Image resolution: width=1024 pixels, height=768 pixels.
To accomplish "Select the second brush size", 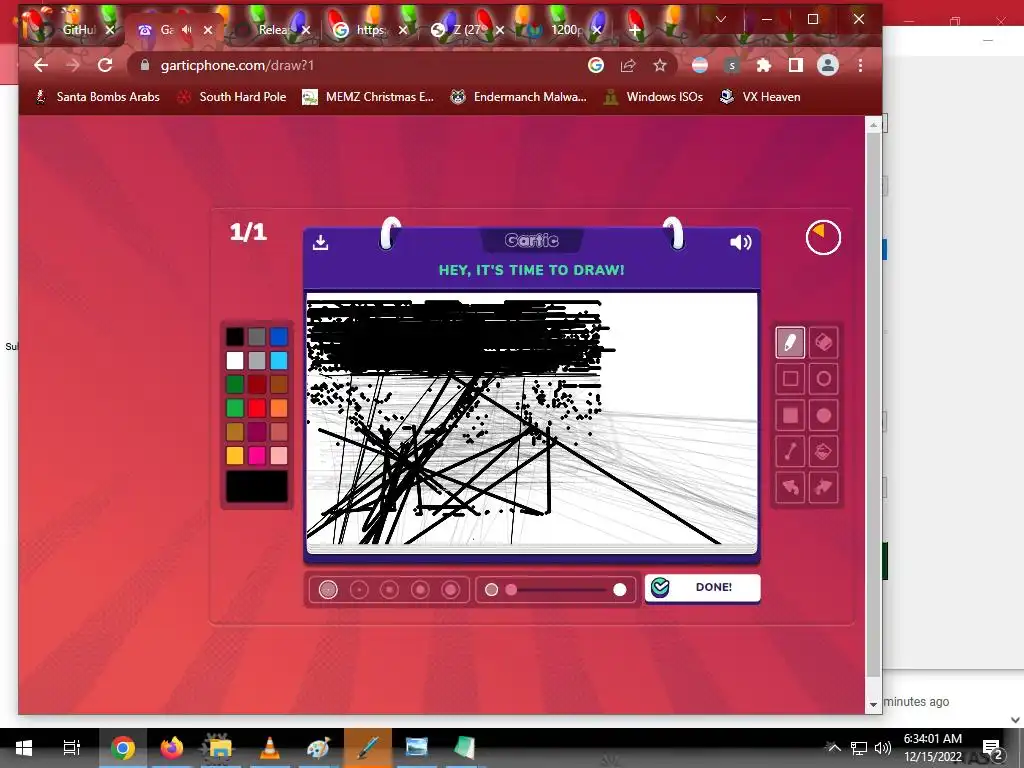I will pos(359,590).
